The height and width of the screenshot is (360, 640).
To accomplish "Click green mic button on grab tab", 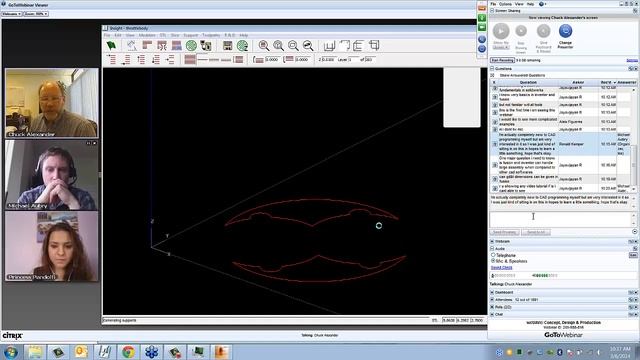I will (x=482, y=18).
